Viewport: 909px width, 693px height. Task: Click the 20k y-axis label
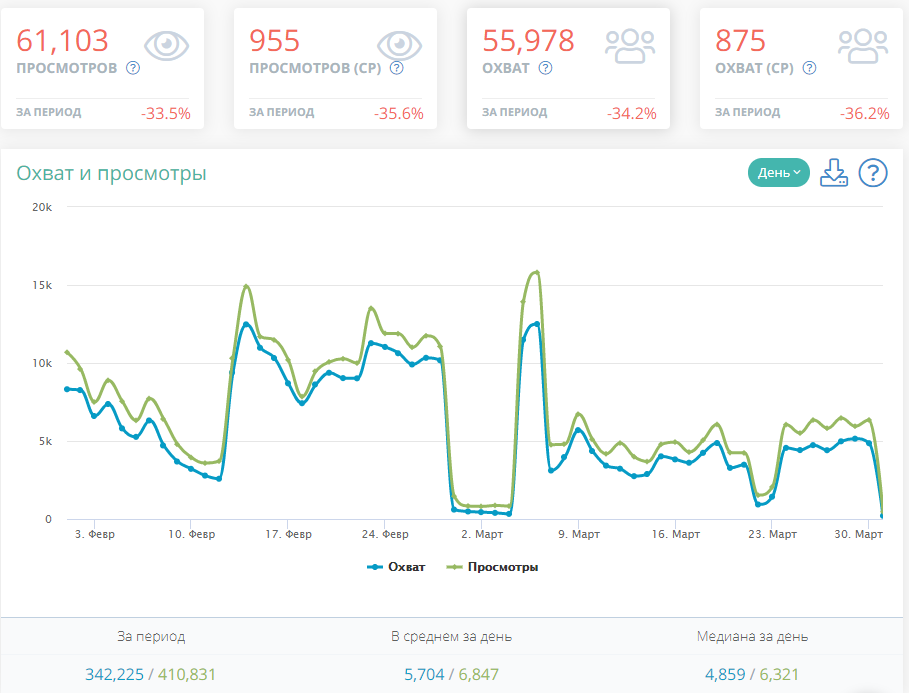tap(42, 207)
